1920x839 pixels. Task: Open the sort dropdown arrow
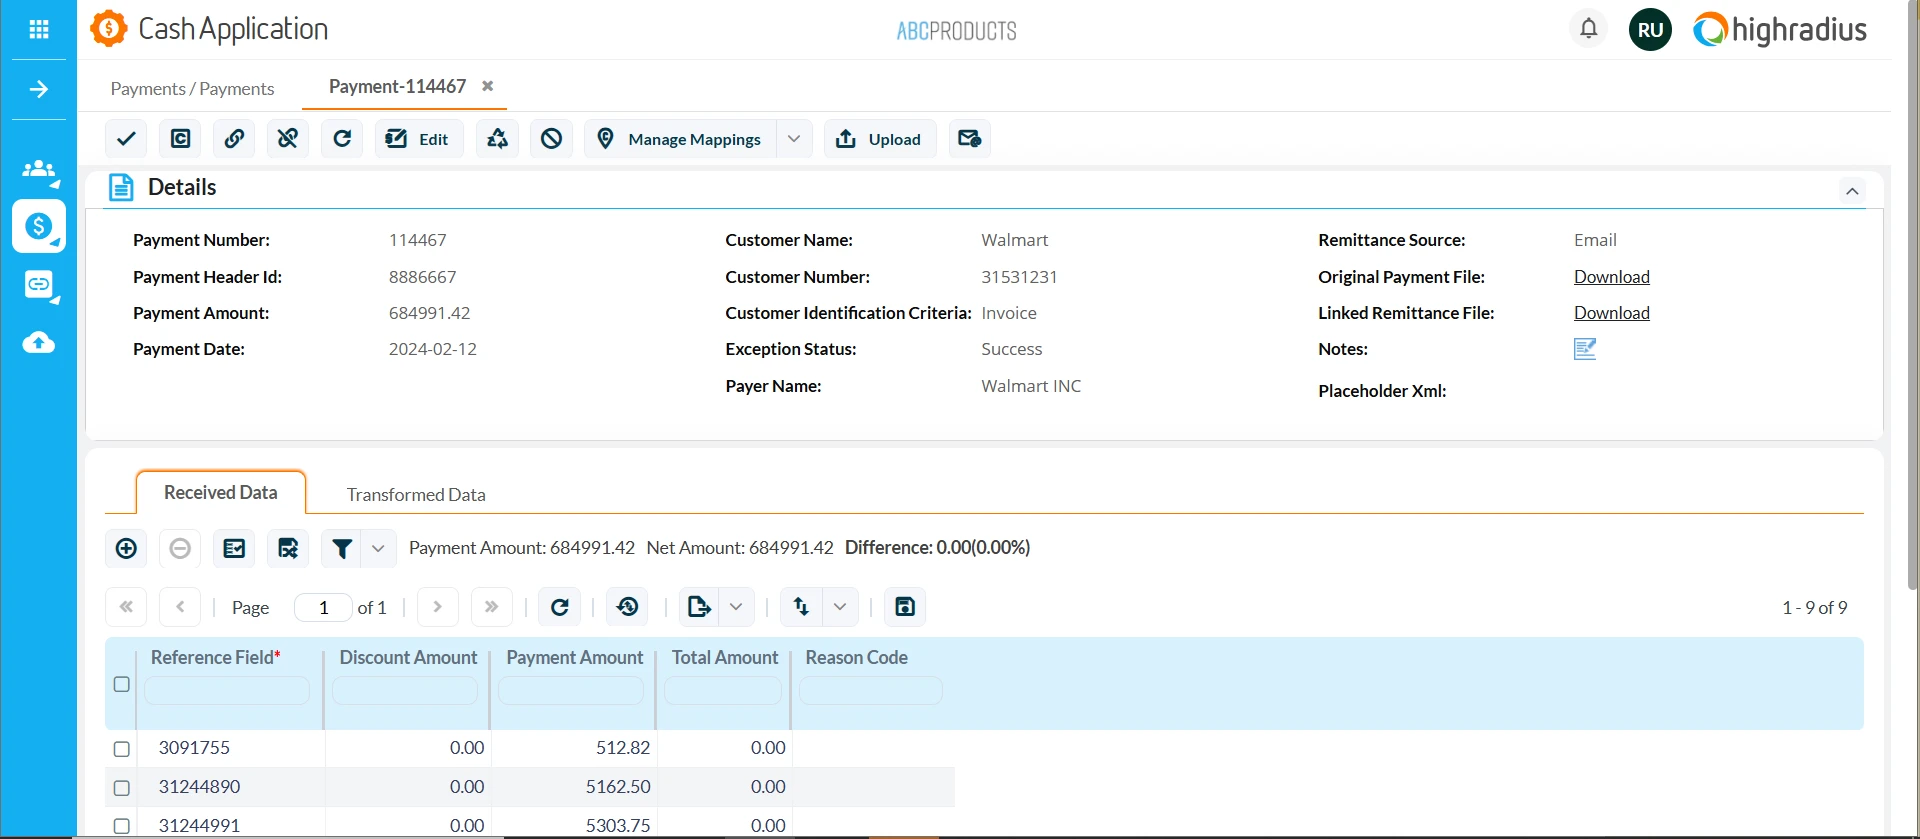point(840,607)
